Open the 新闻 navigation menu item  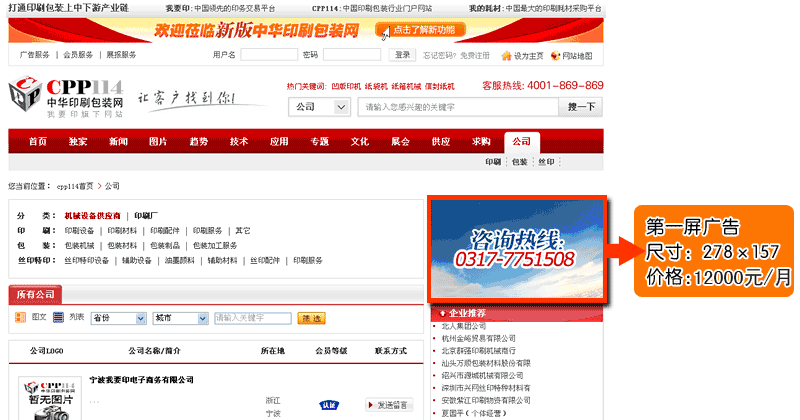(118, 141)
